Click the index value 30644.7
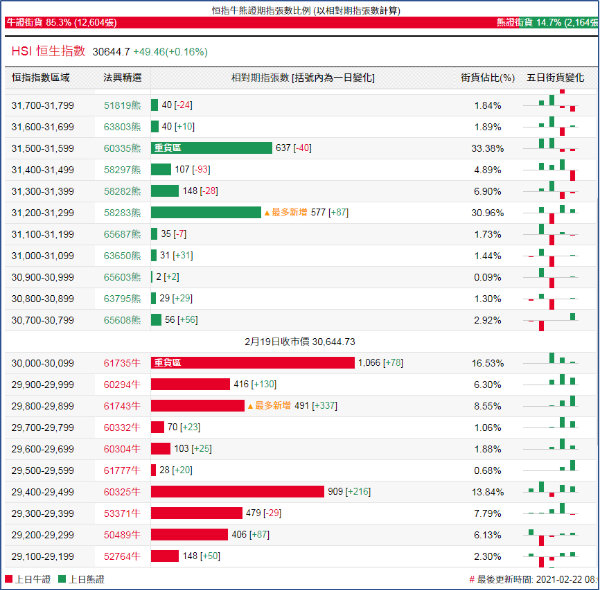Viewport: 600px width, 590px height. click(111, 52)
